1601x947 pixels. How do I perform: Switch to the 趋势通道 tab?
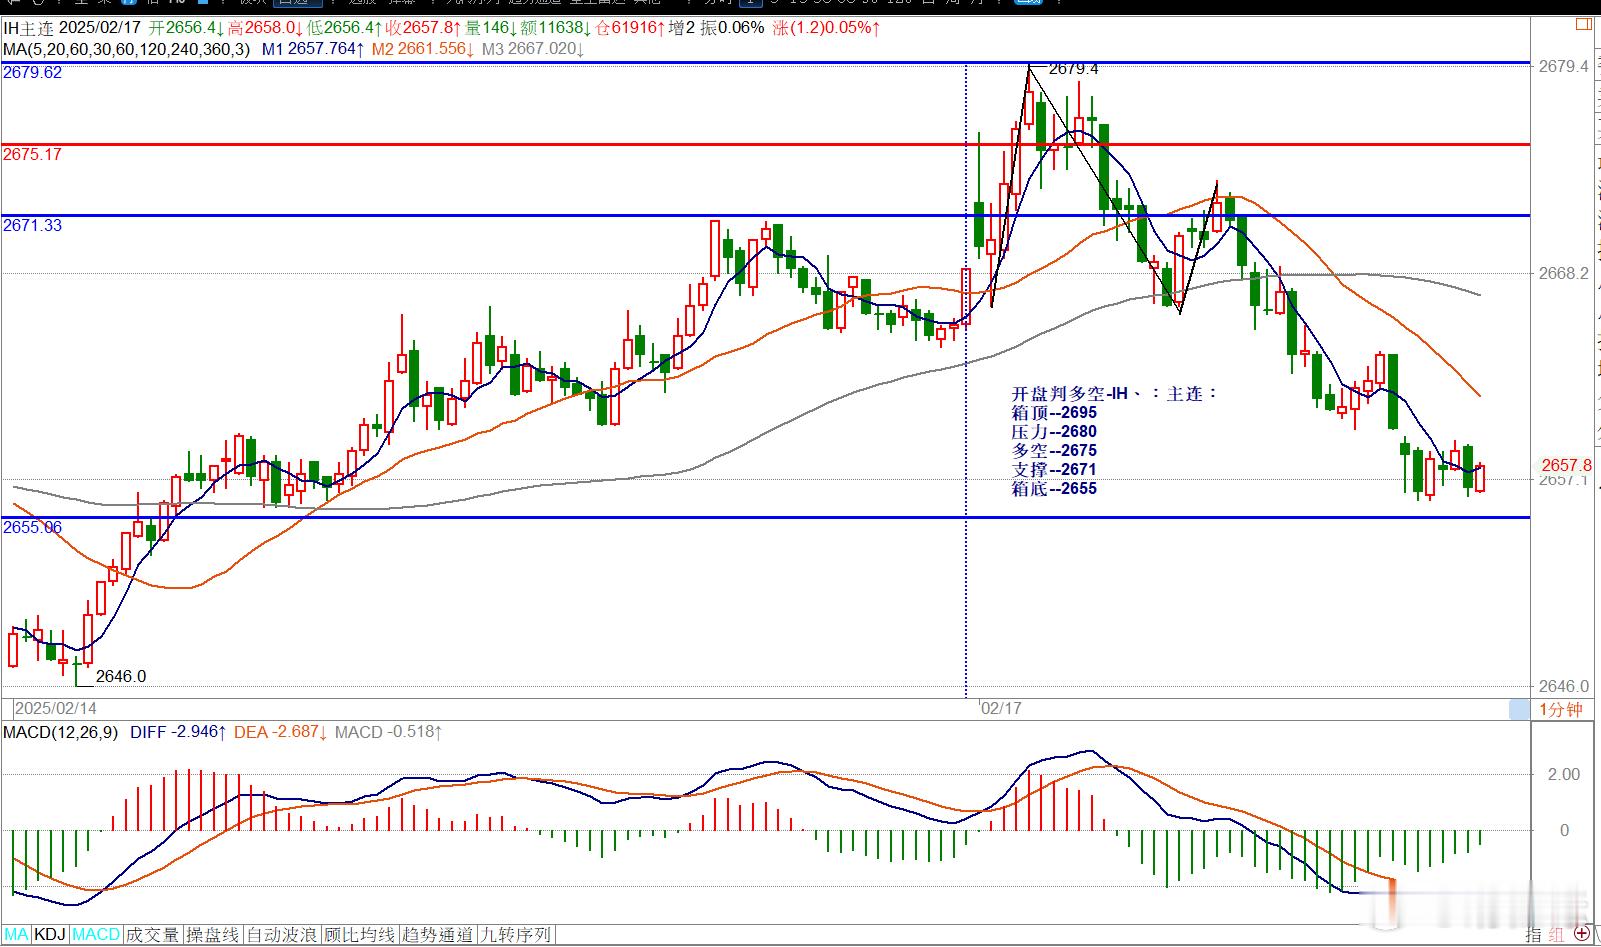pyautogui.click(x=437, y=935)
